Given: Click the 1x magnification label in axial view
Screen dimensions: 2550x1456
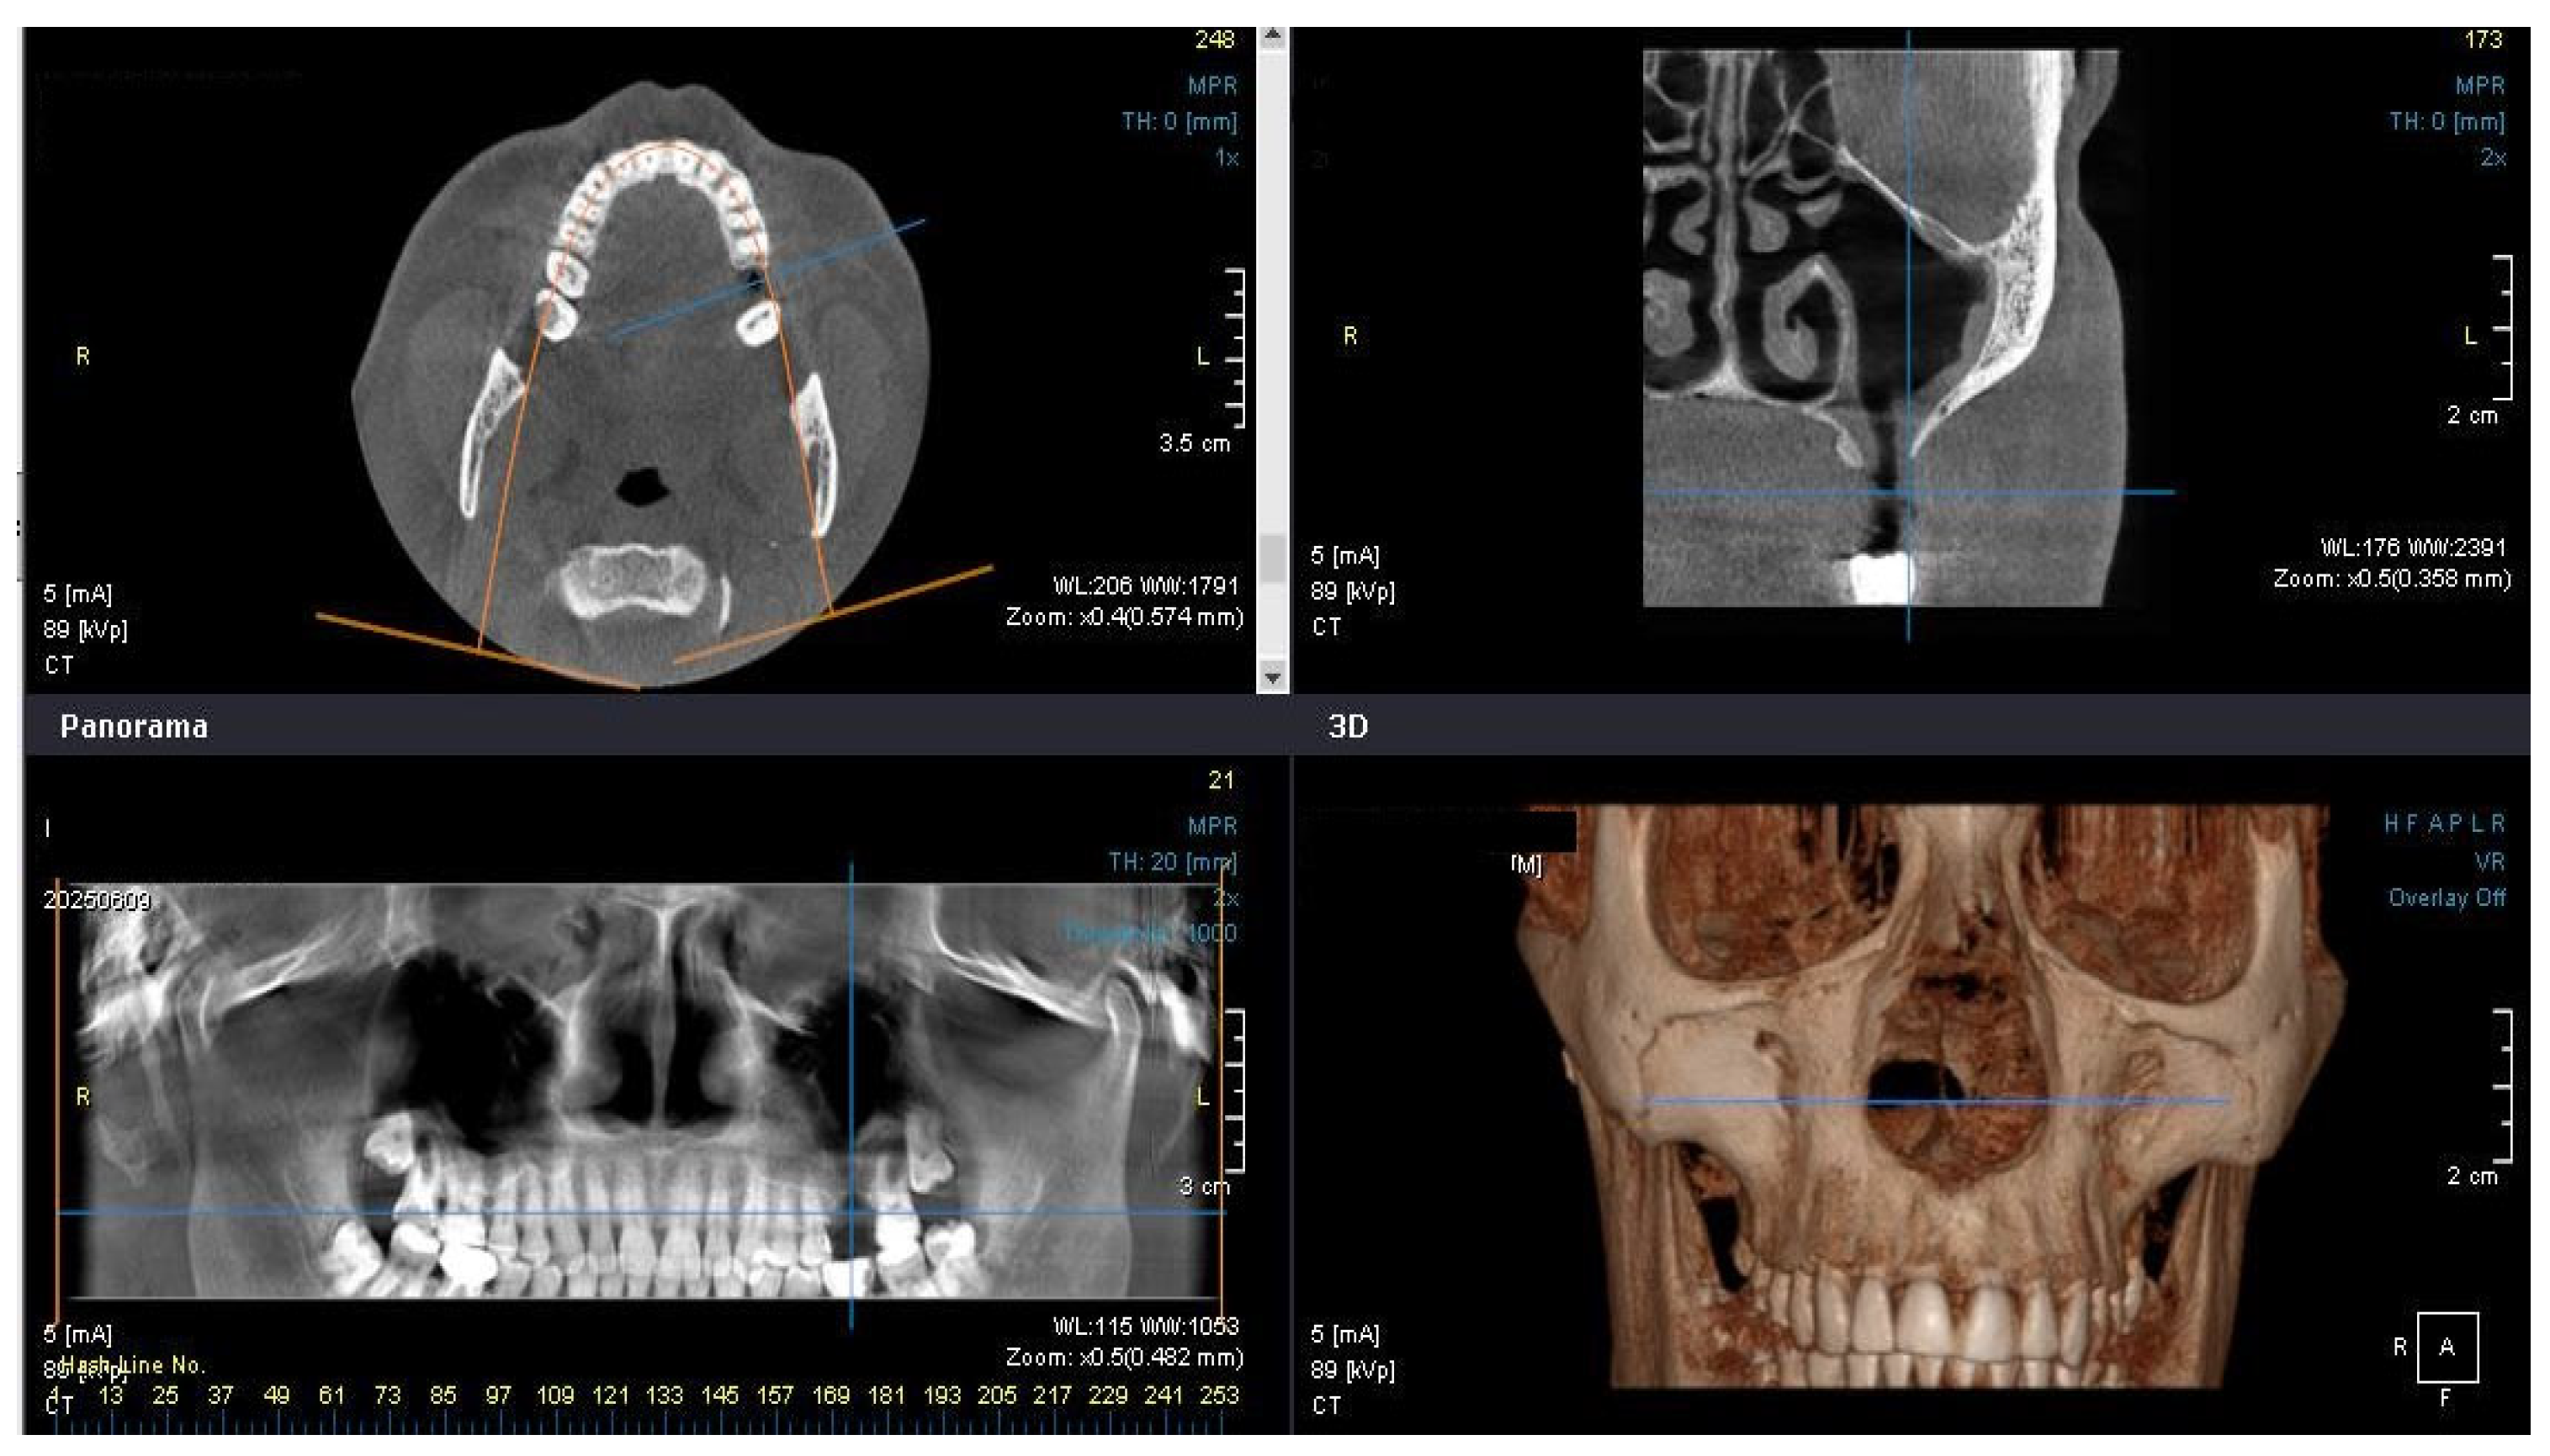Looking at the screenshot, I should click(x=1227, y=158).
